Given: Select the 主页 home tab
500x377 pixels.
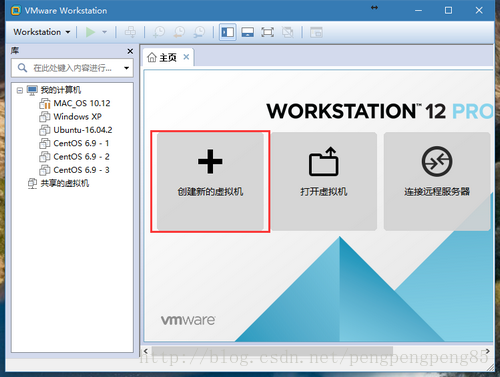Looking at the screenshot, I should pyautogui.click(x=162, y=58).
